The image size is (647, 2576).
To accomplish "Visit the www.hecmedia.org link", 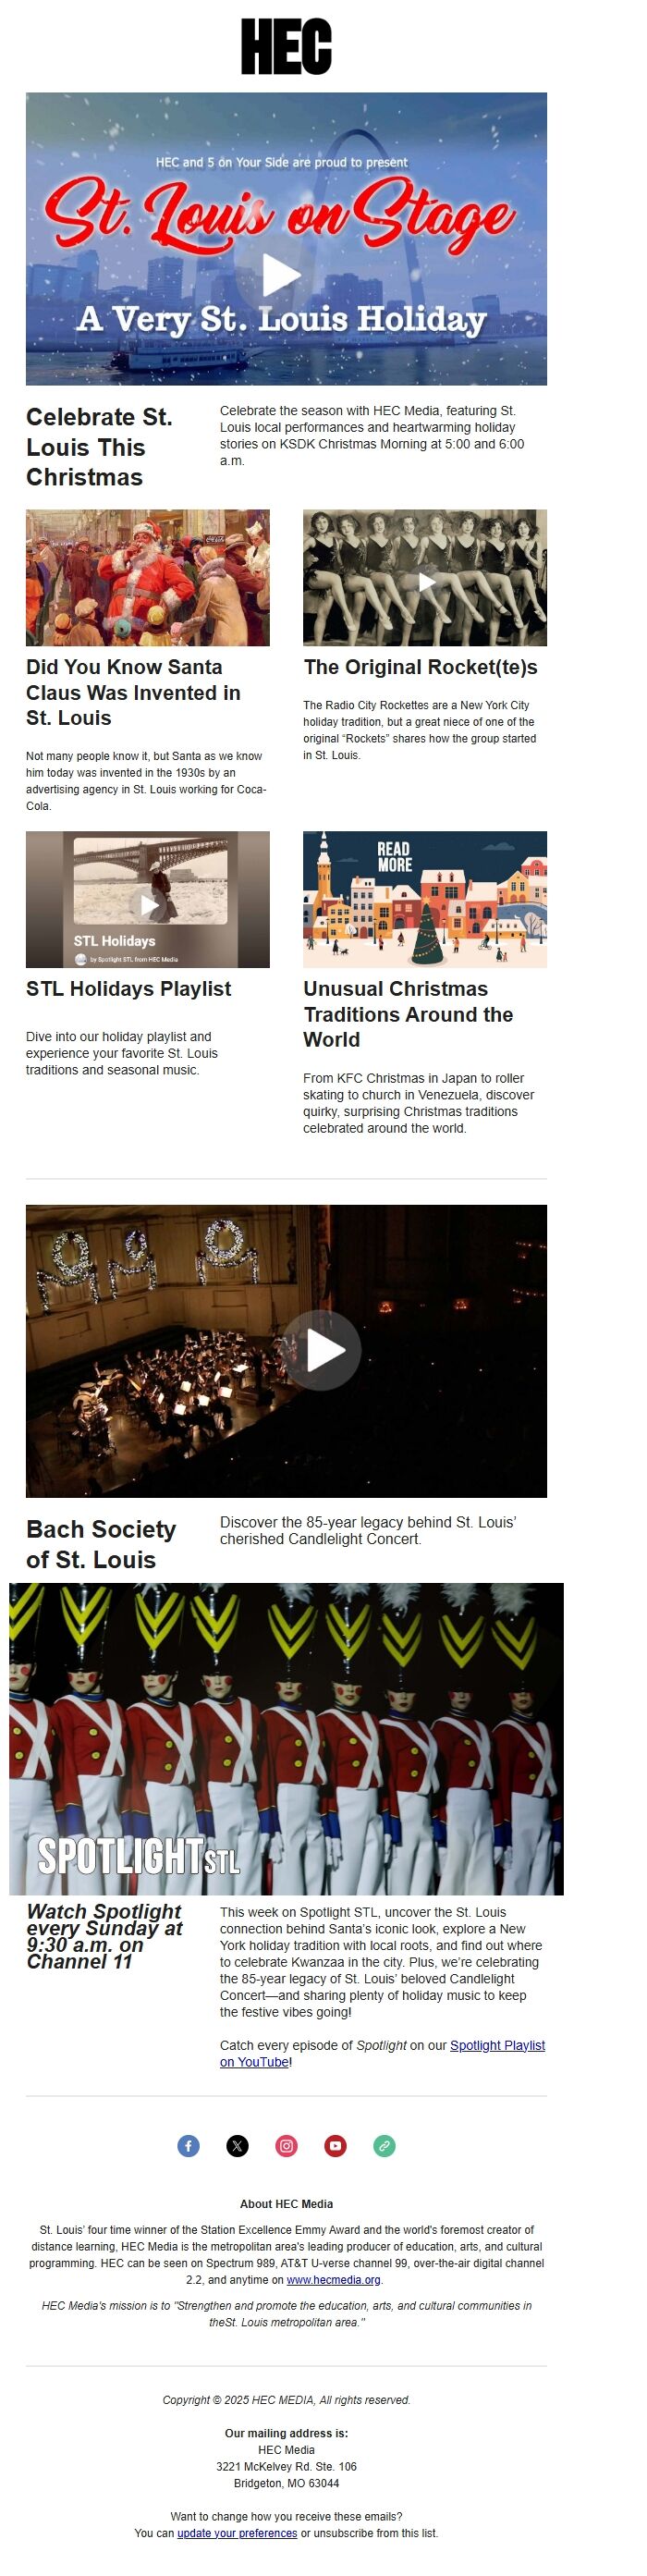I will [x=333, y=2279].
